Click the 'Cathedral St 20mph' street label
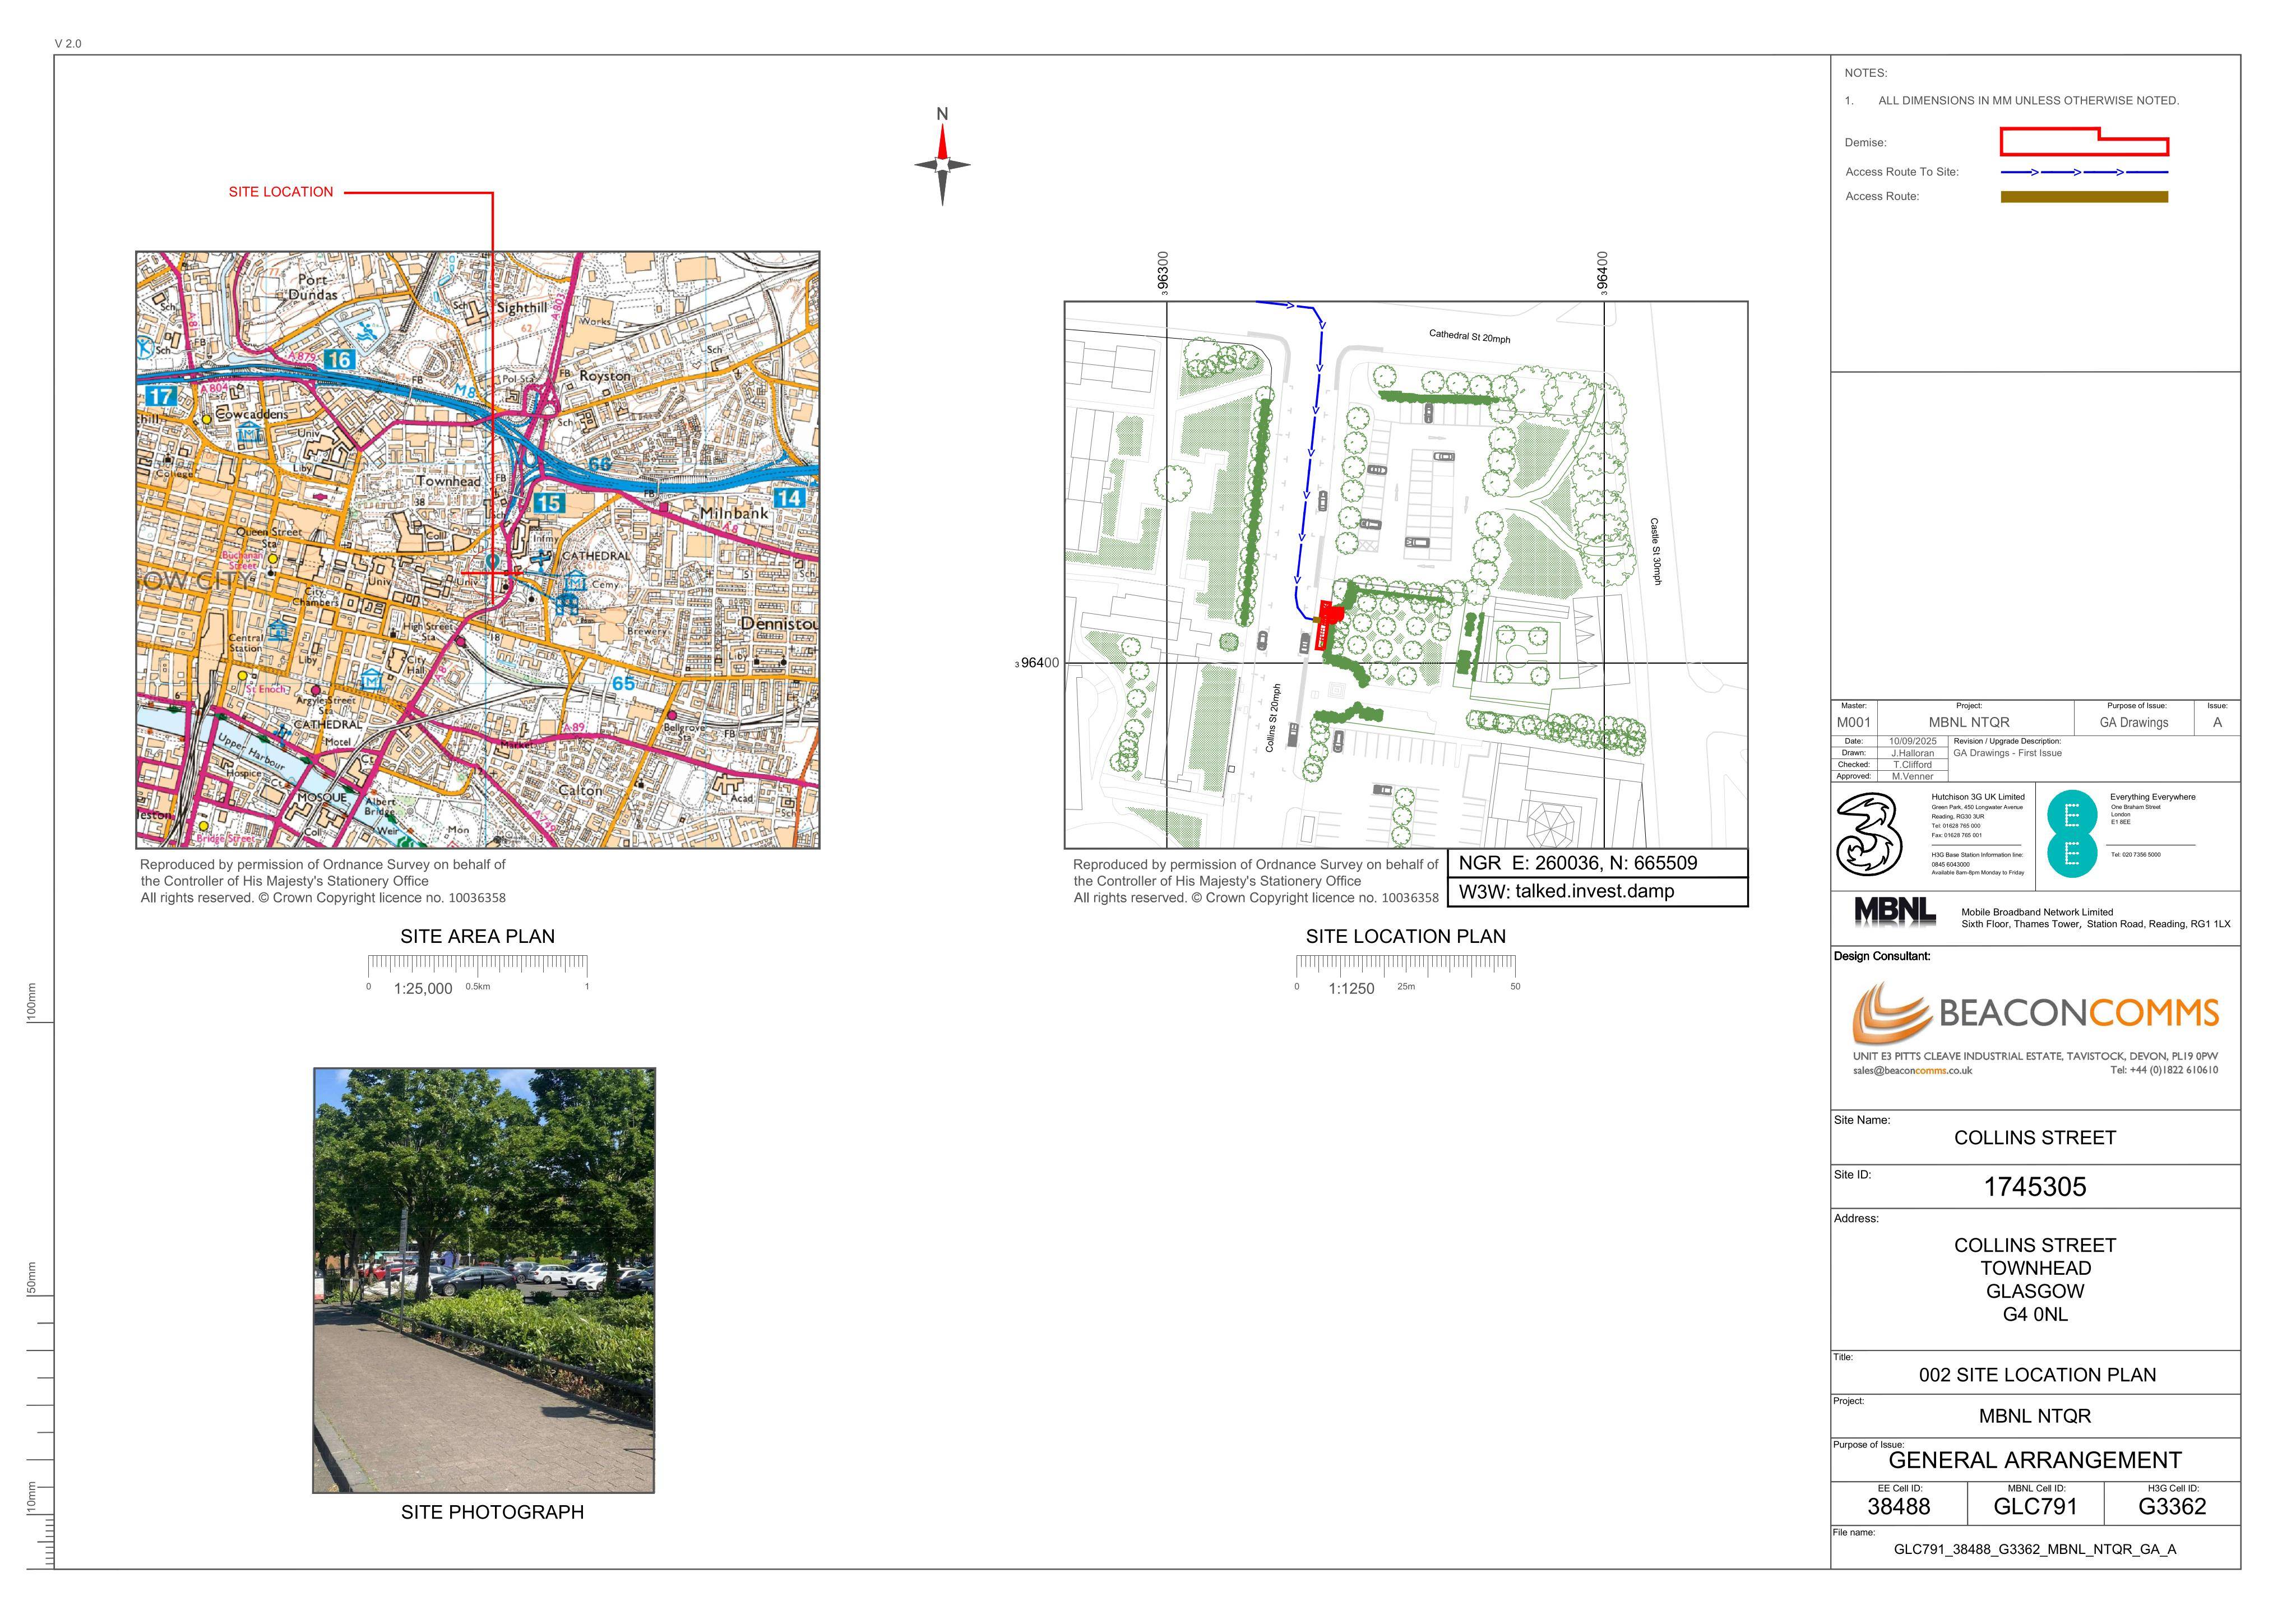The image size is (2296, 1624). pos(1469,337)
